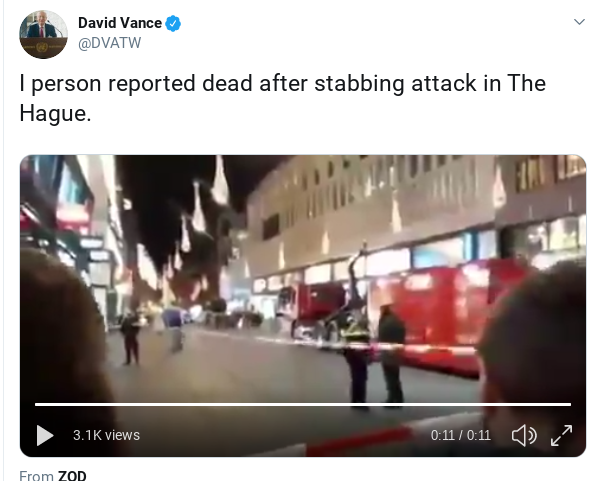Click the tweet text about The Hague

point(283,98)
